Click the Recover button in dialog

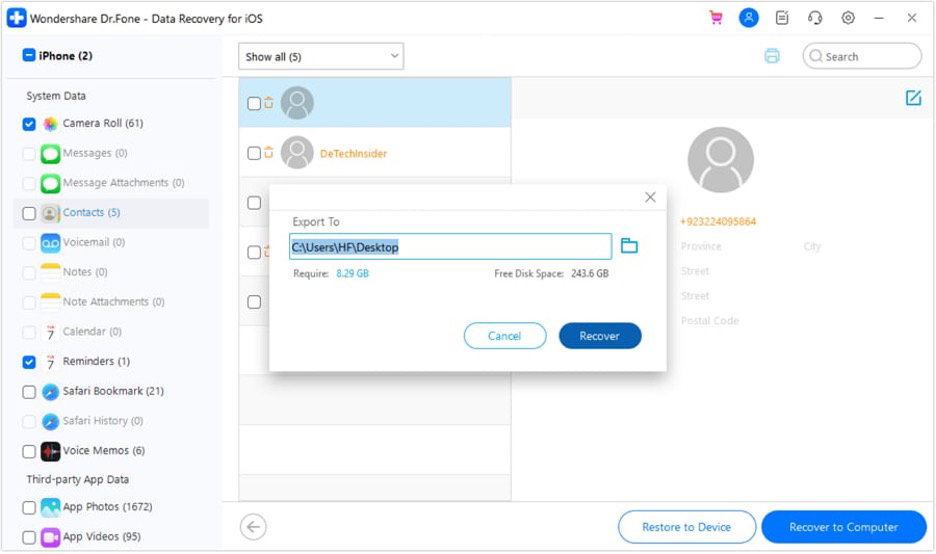(x=600, y=336)
